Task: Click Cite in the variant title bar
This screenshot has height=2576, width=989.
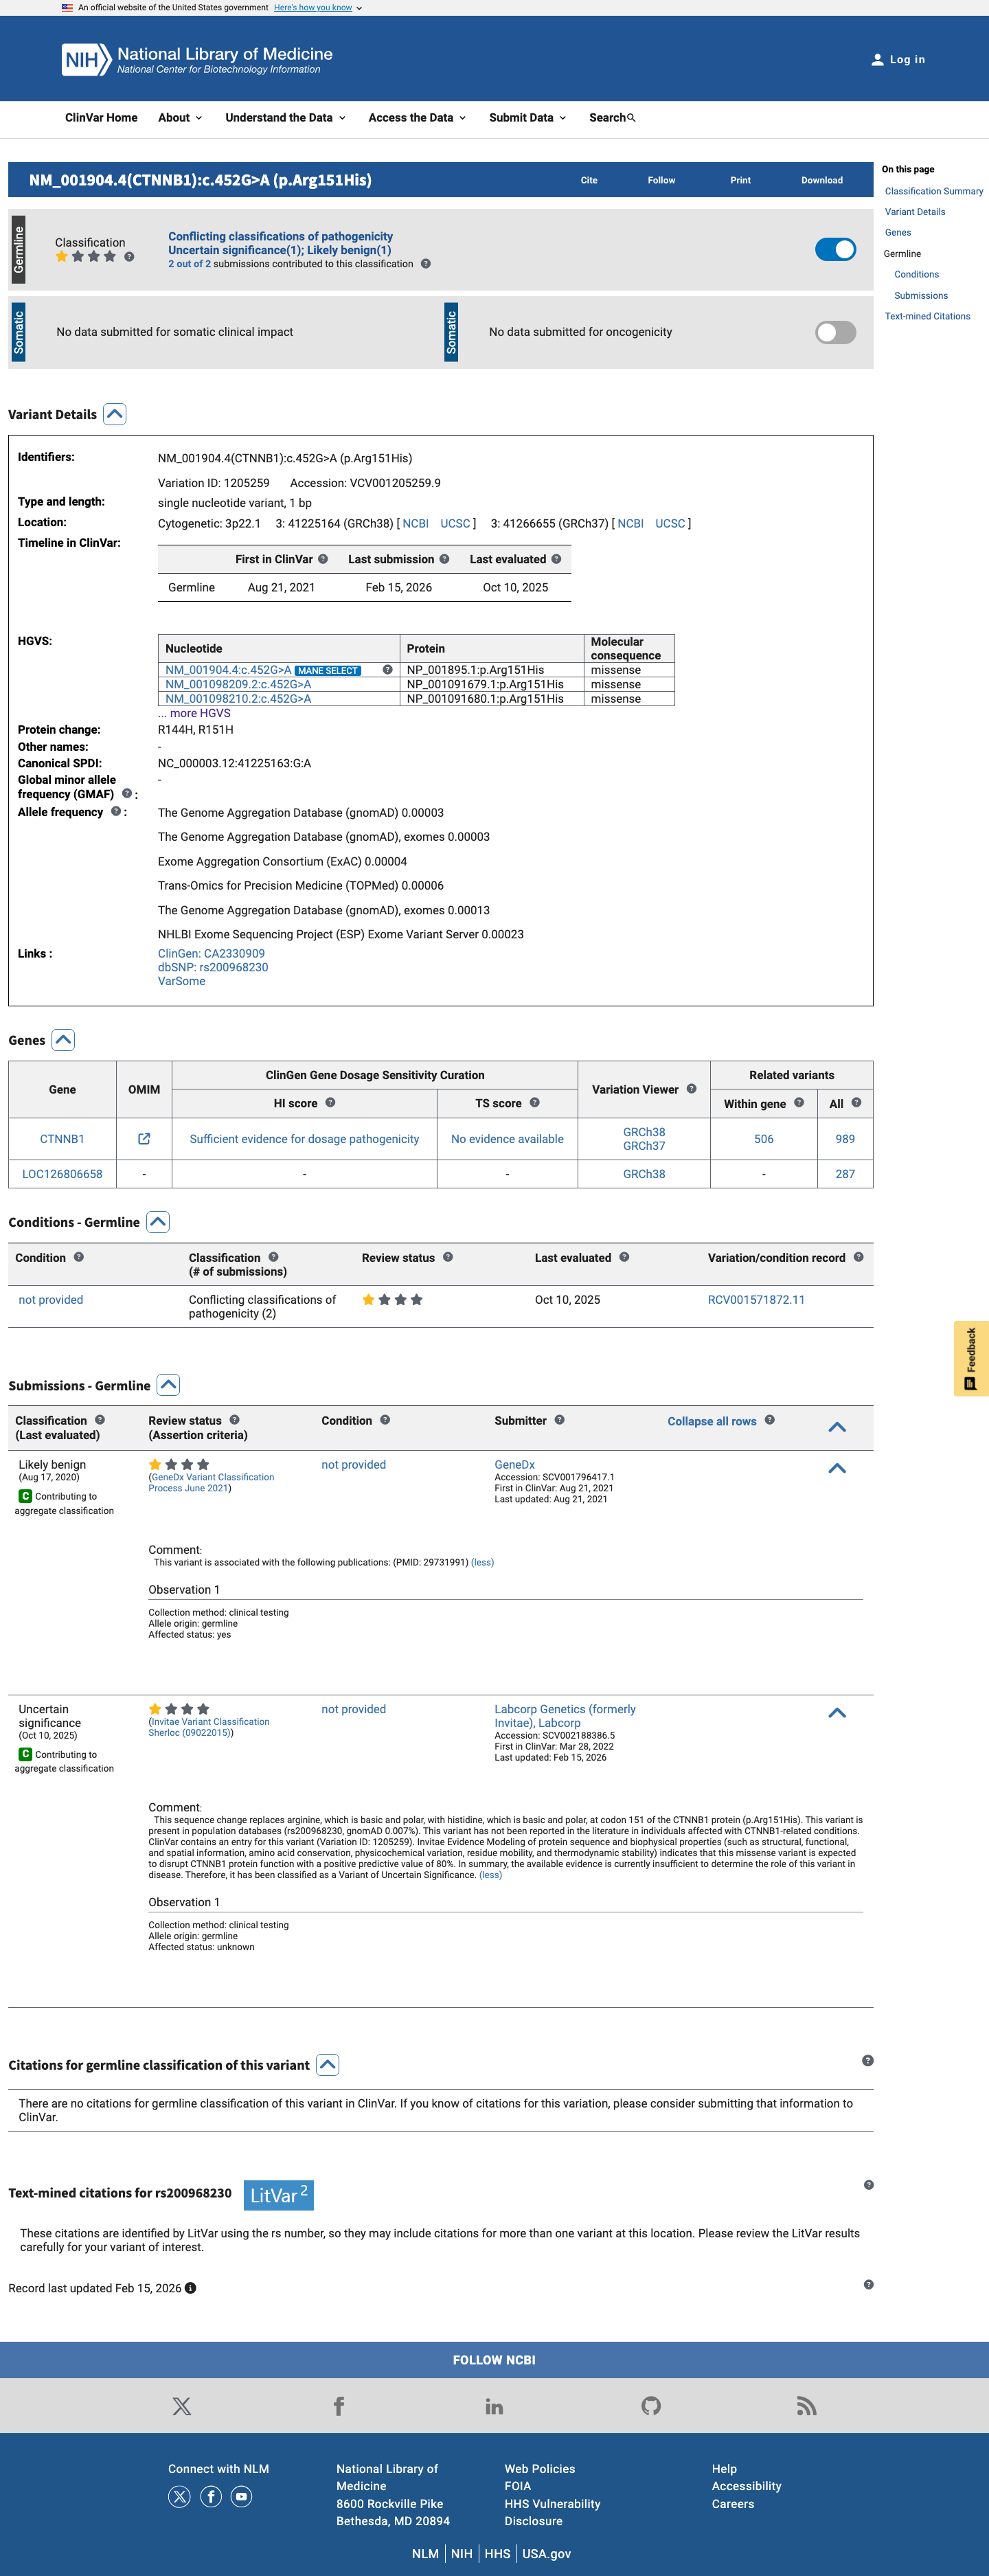Action: 589,180
